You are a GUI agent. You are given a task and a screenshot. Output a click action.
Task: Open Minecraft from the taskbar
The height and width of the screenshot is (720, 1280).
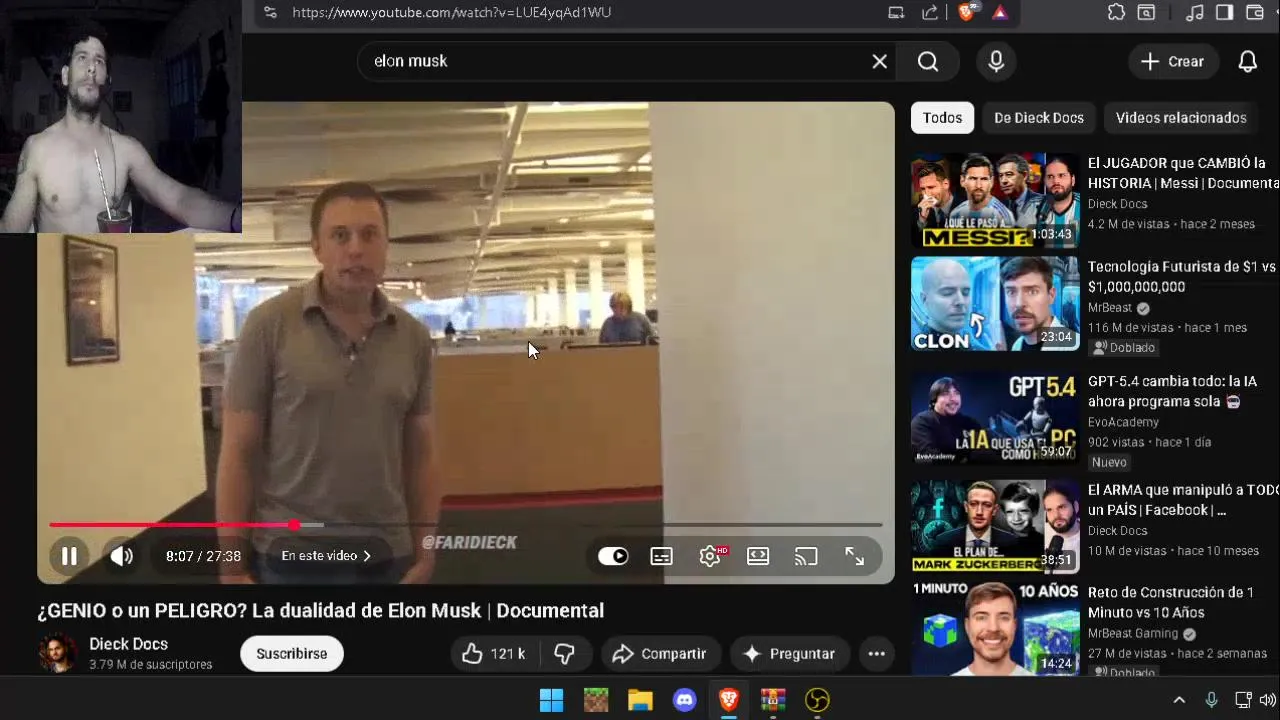tap(596, 700)
